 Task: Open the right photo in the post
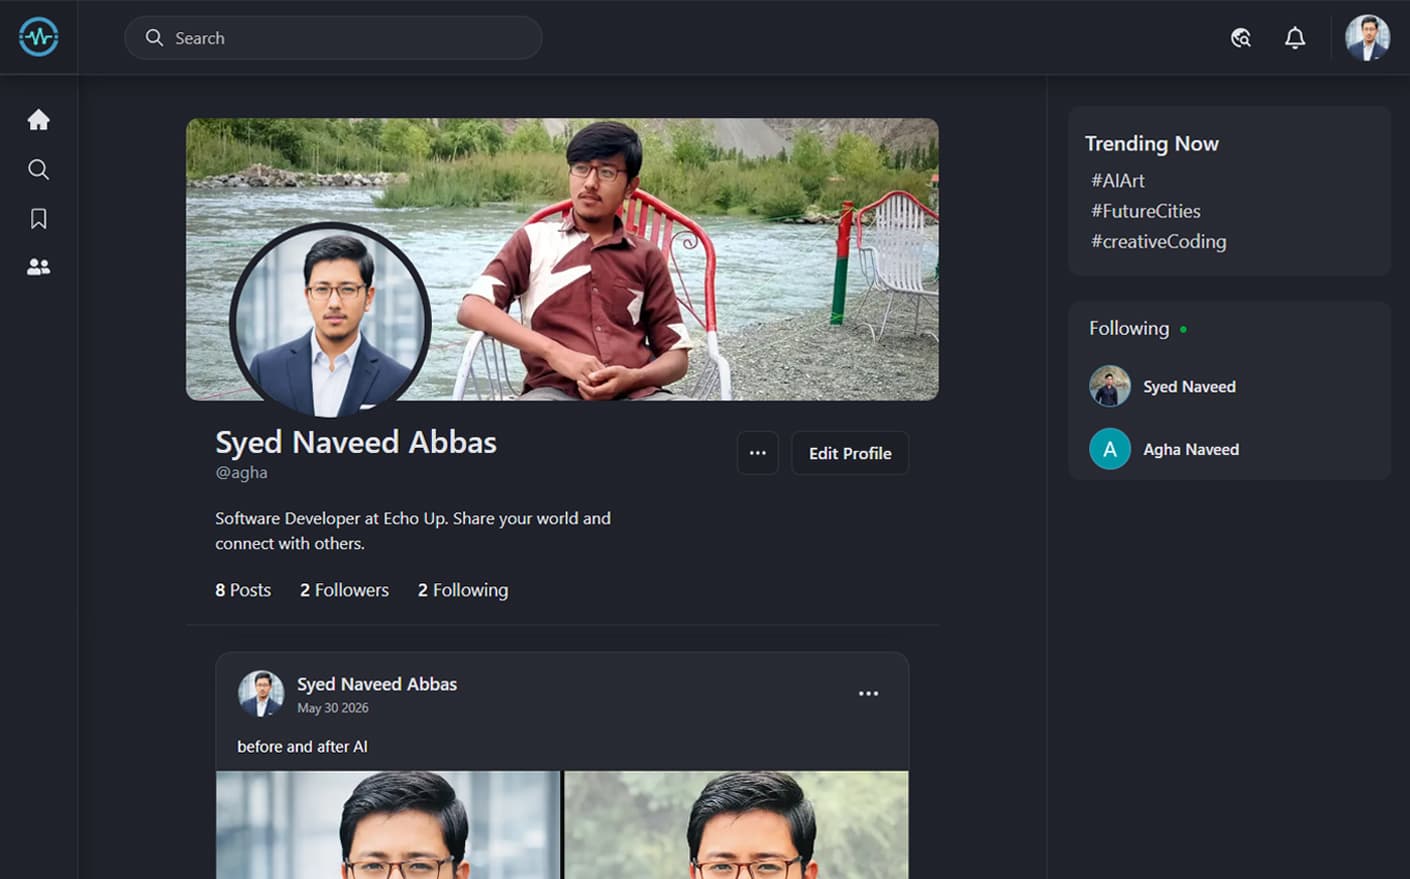click(737, 825)
